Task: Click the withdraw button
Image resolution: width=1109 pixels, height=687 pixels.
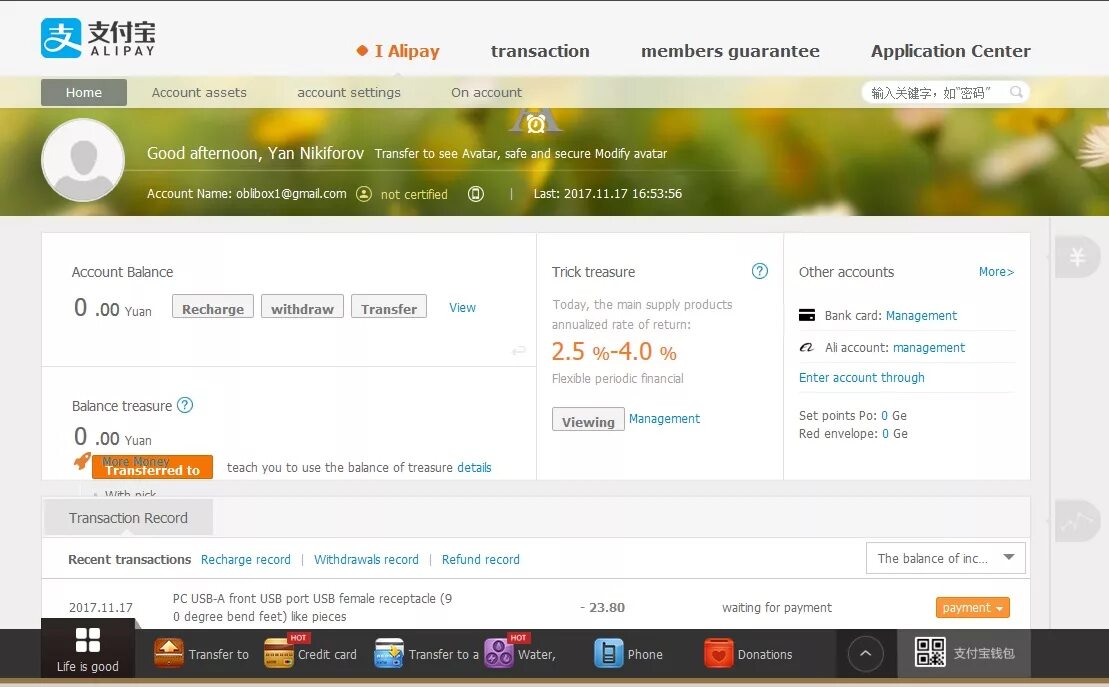Action: pyautogui.click(x=302, y=308)
